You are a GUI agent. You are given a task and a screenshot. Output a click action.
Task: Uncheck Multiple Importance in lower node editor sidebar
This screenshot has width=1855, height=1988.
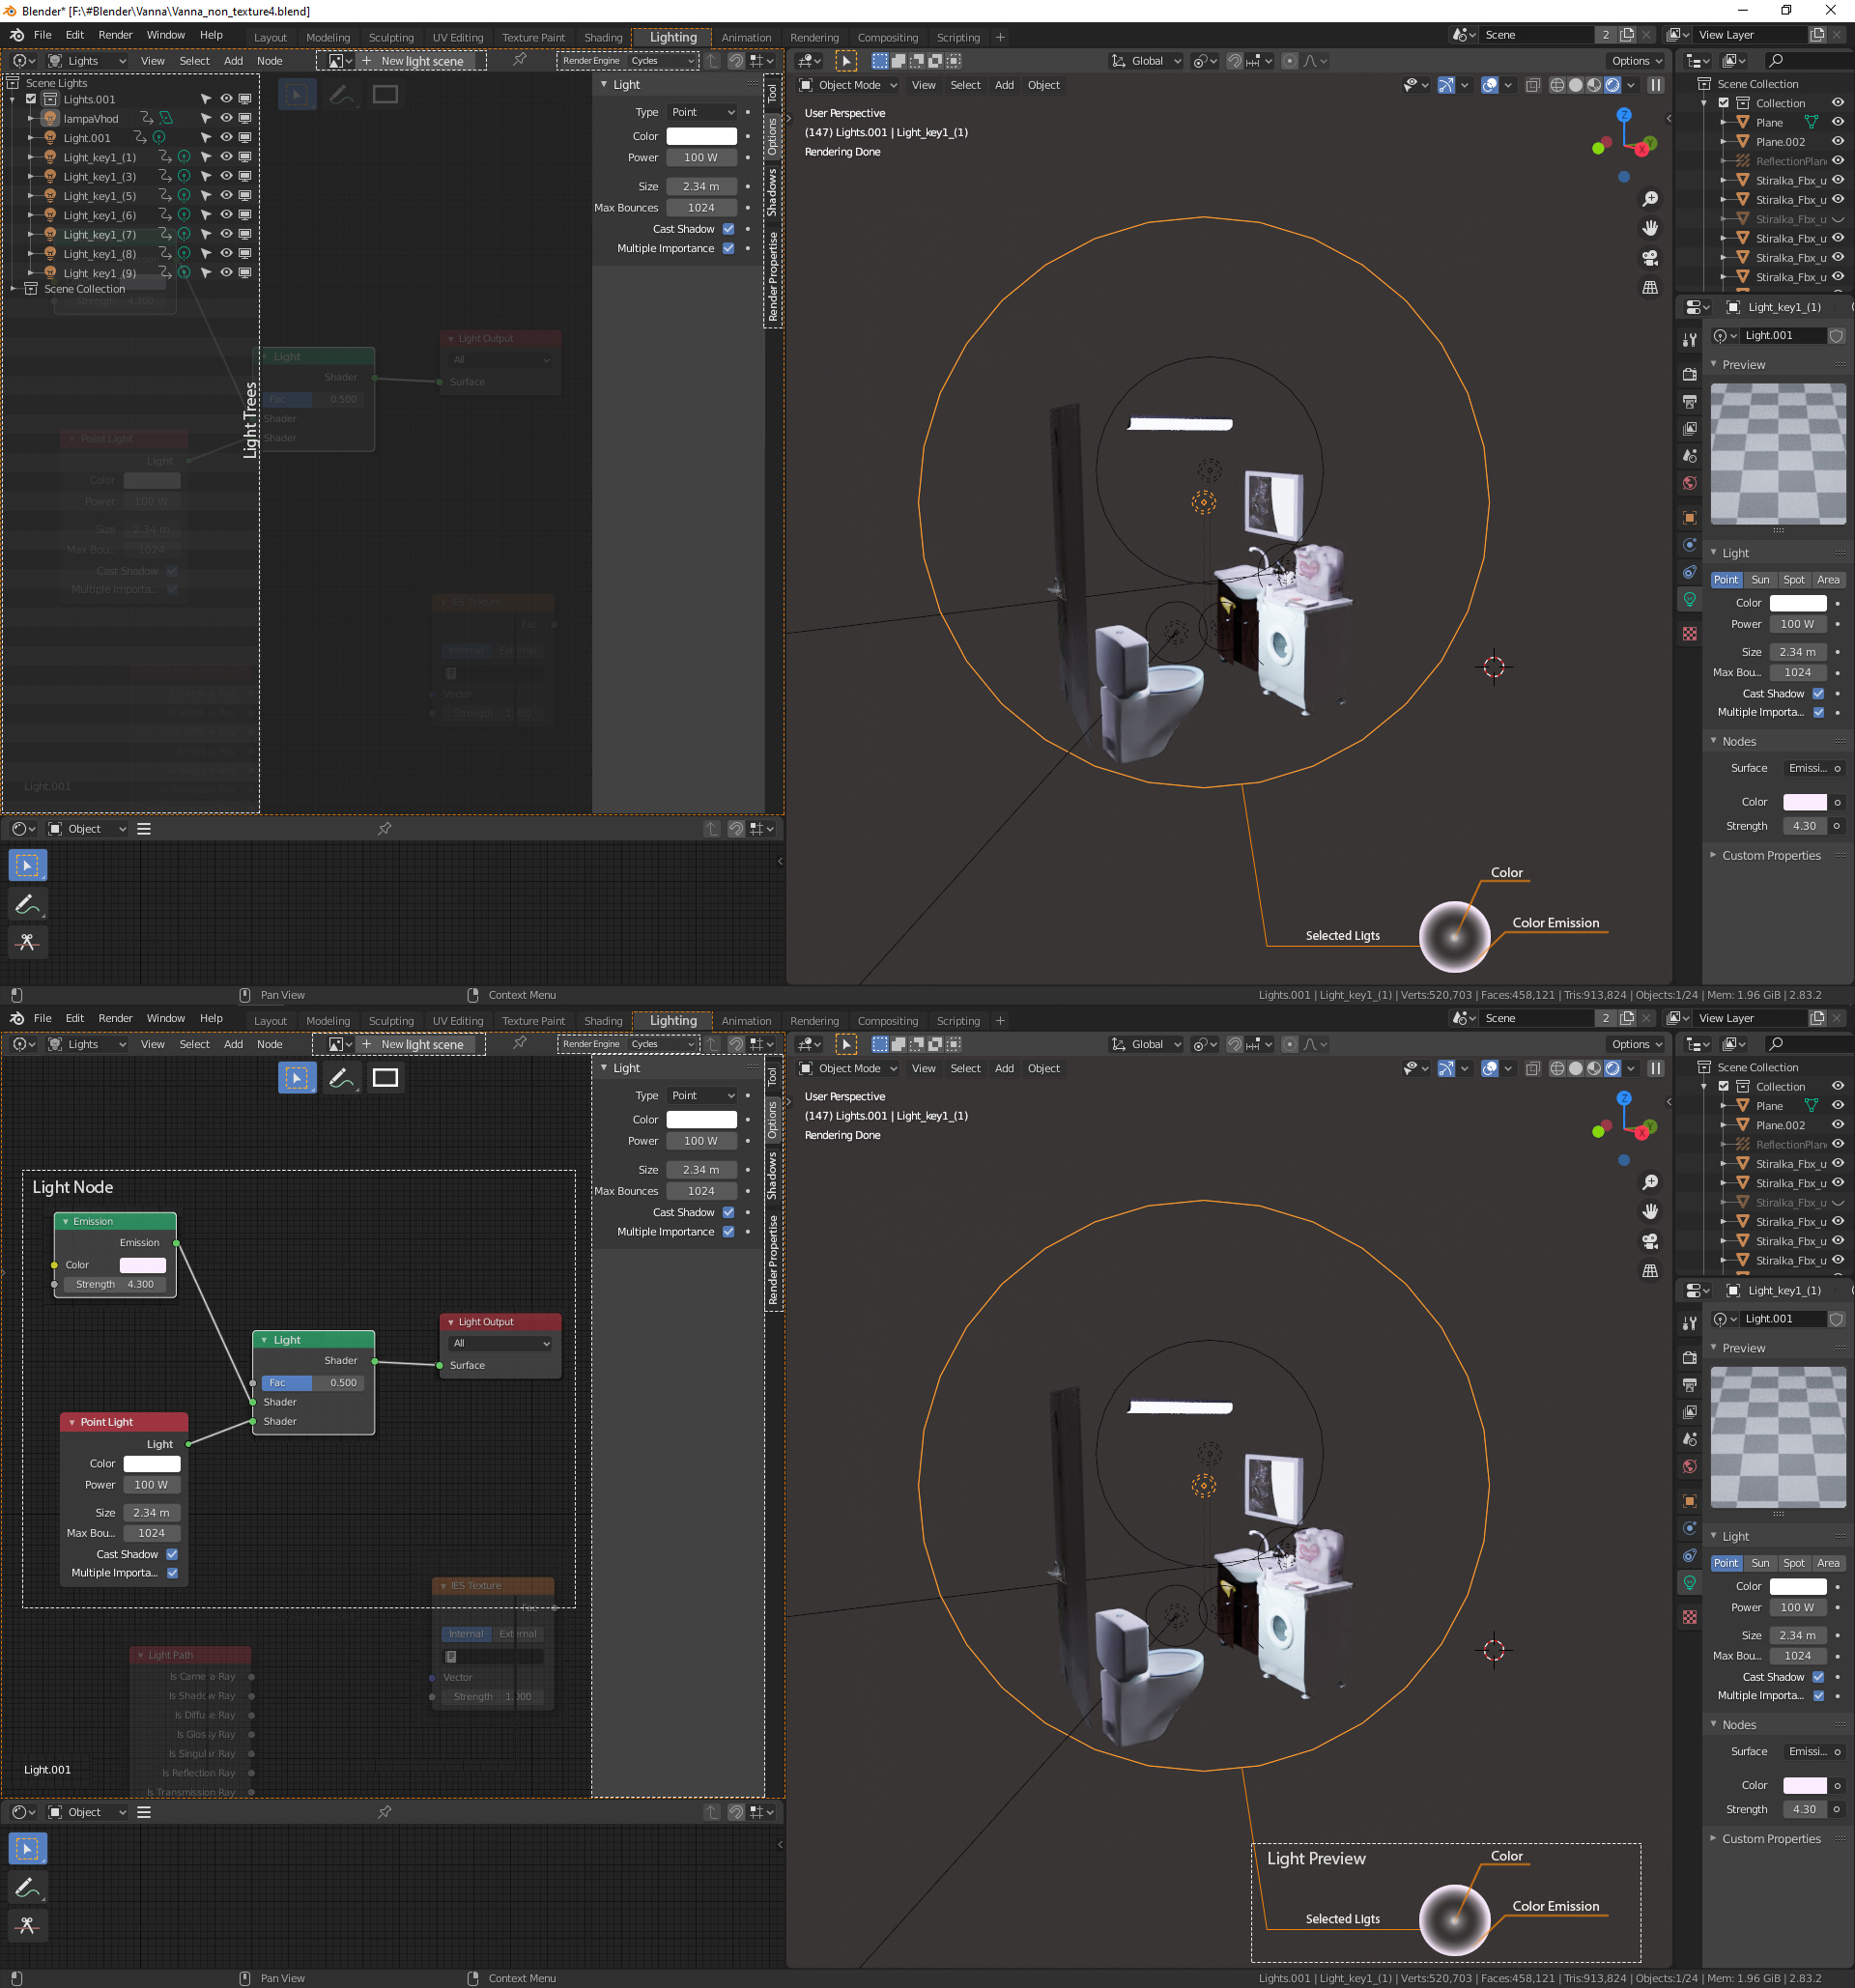click(x=729, y=1232)
